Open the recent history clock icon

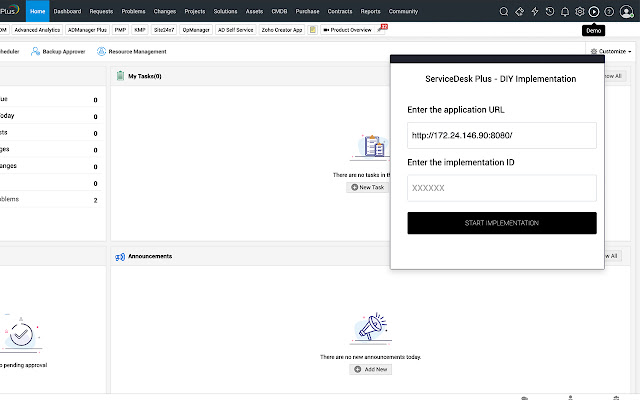point(550,11)
